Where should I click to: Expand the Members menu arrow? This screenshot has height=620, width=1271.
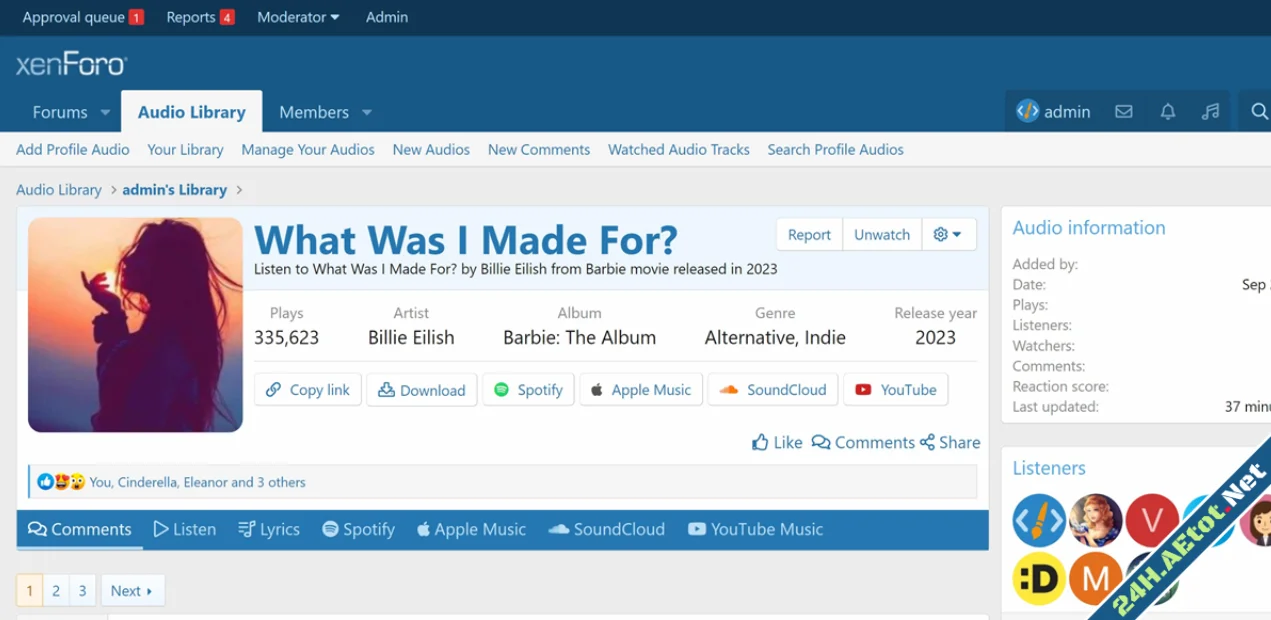pos(367,113)
